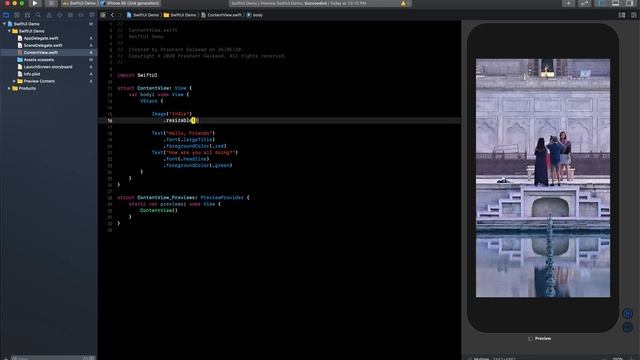Image resolution: width=640 pixels, height=360 pixels.
Task: Open the Report navigator icon
Action: click(x=91, y=15)
